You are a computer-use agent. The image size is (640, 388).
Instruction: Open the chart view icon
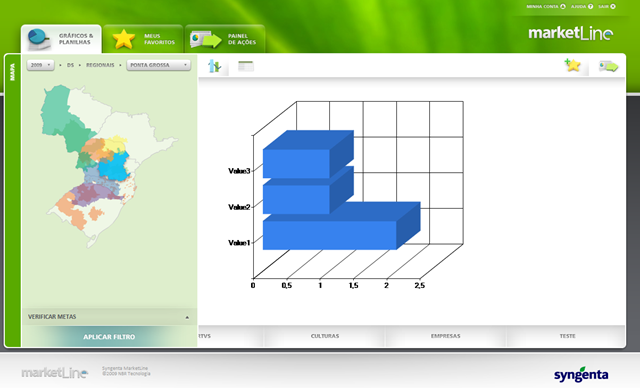point(214,66)
